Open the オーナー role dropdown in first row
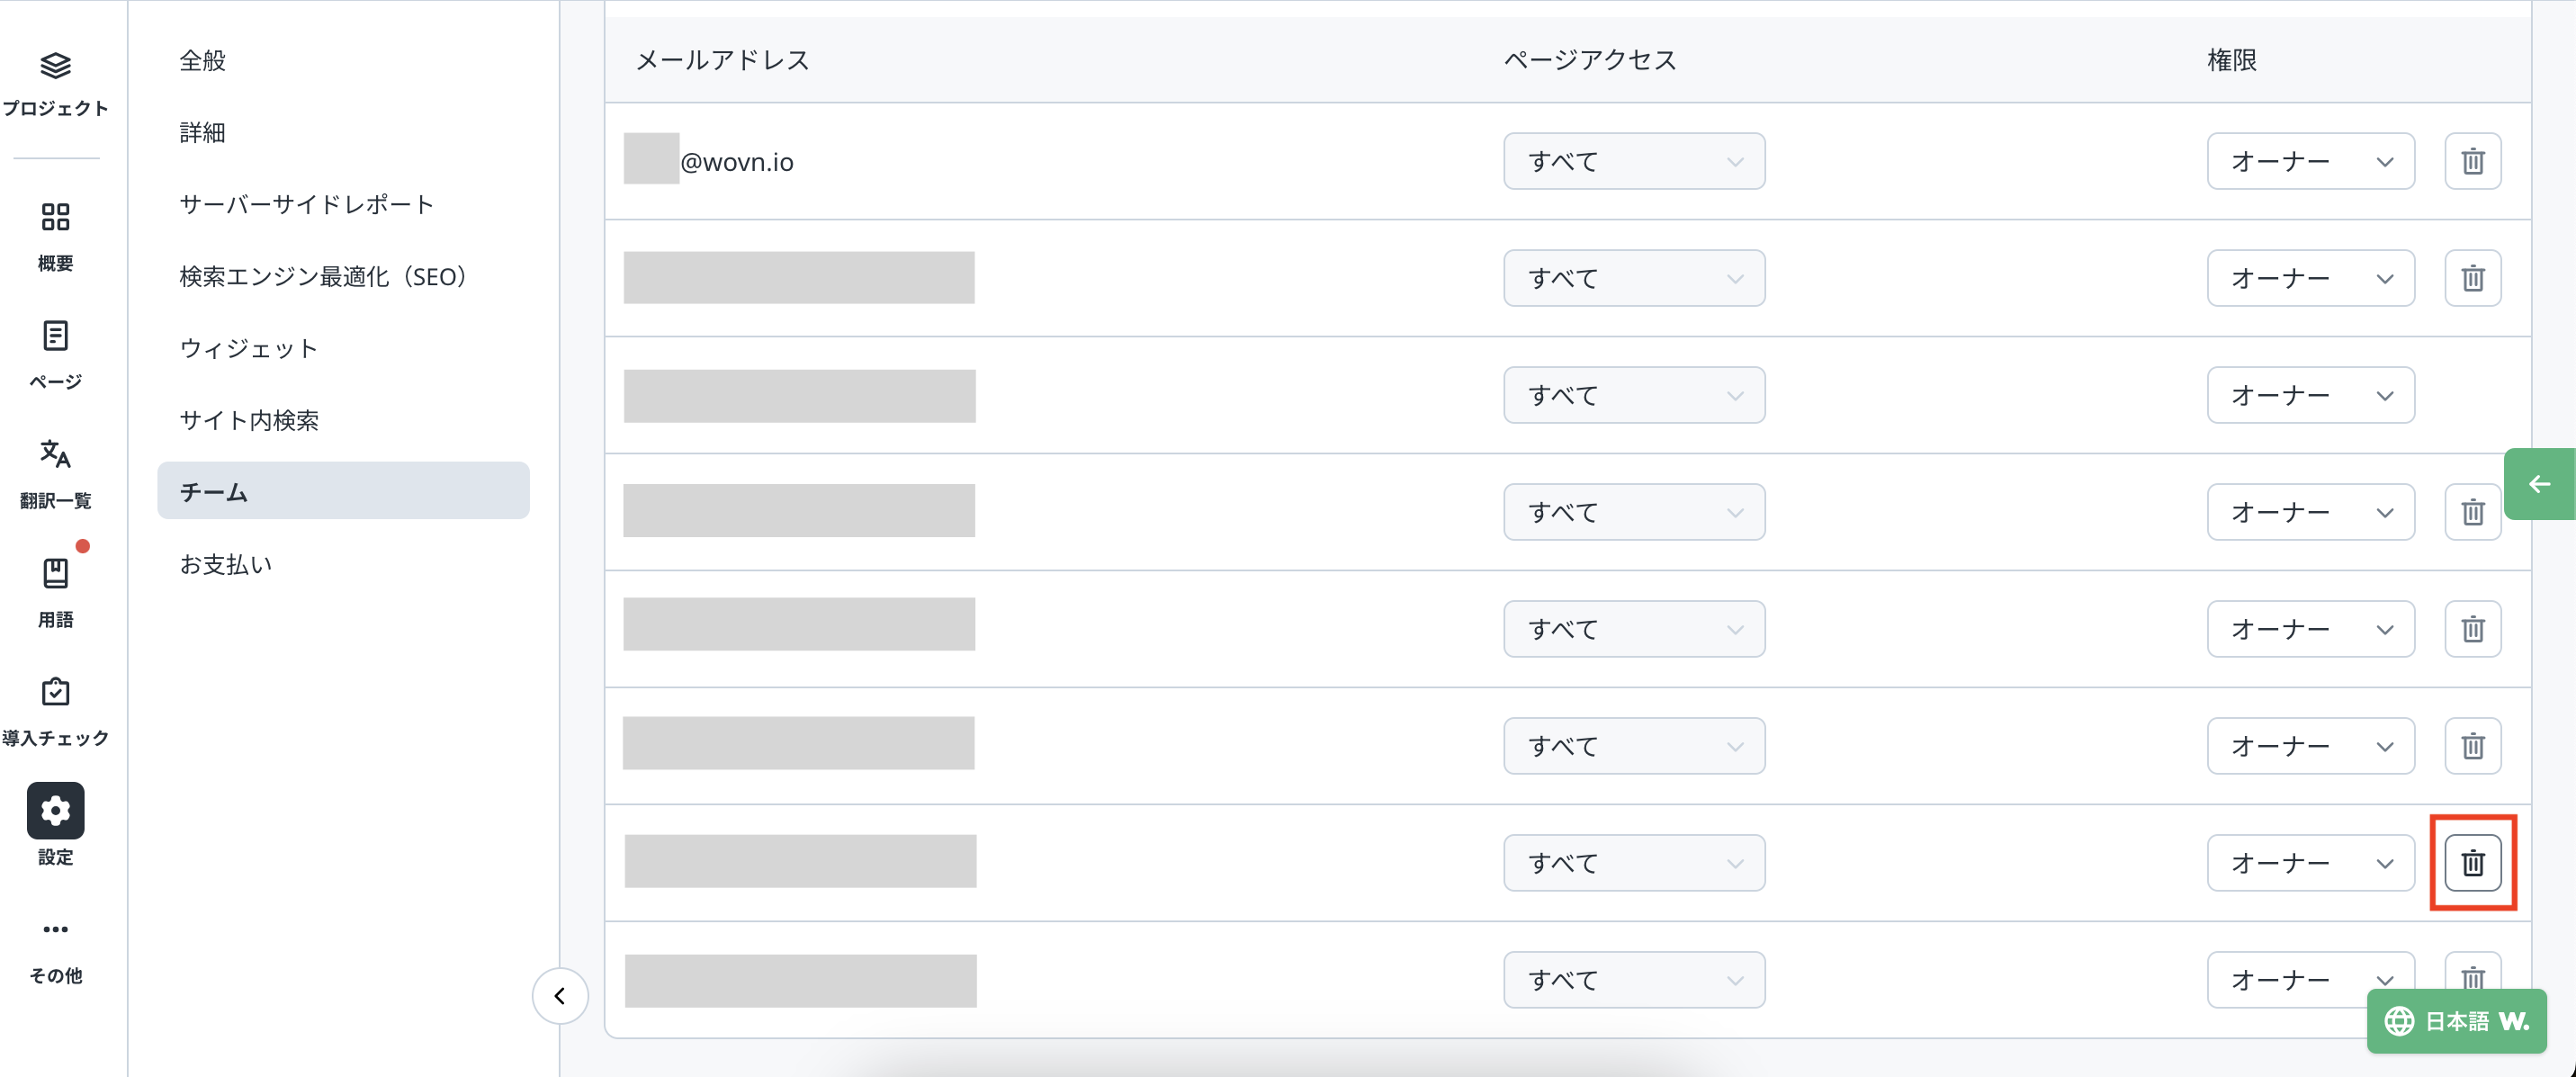This screenshot has height=1077, width=2576. point(2310,161)
